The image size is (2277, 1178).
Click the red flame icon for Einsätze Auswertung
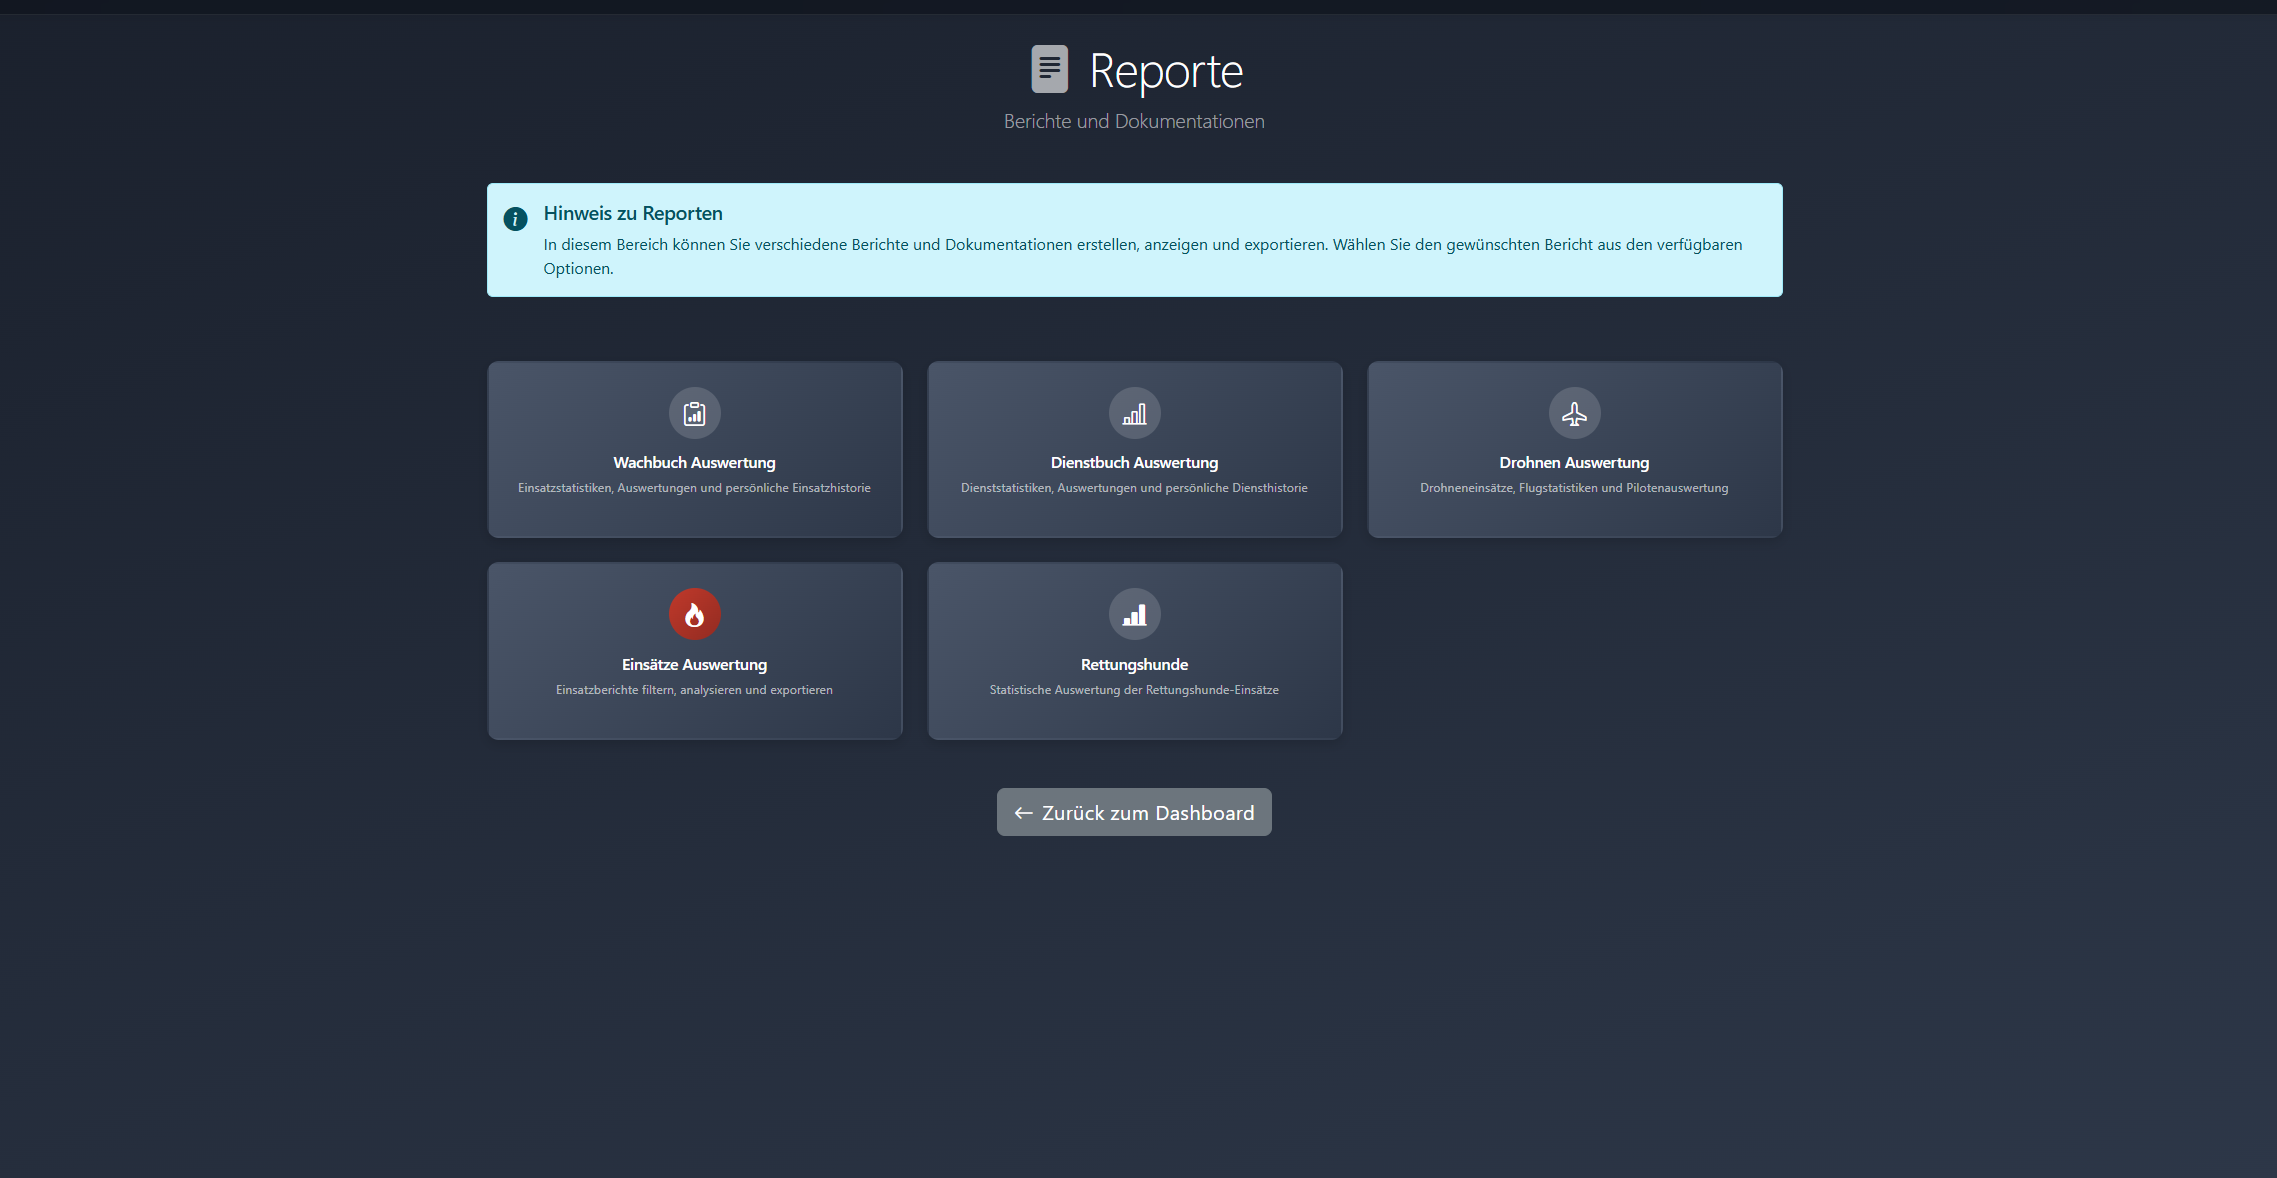tap(694, 613)
